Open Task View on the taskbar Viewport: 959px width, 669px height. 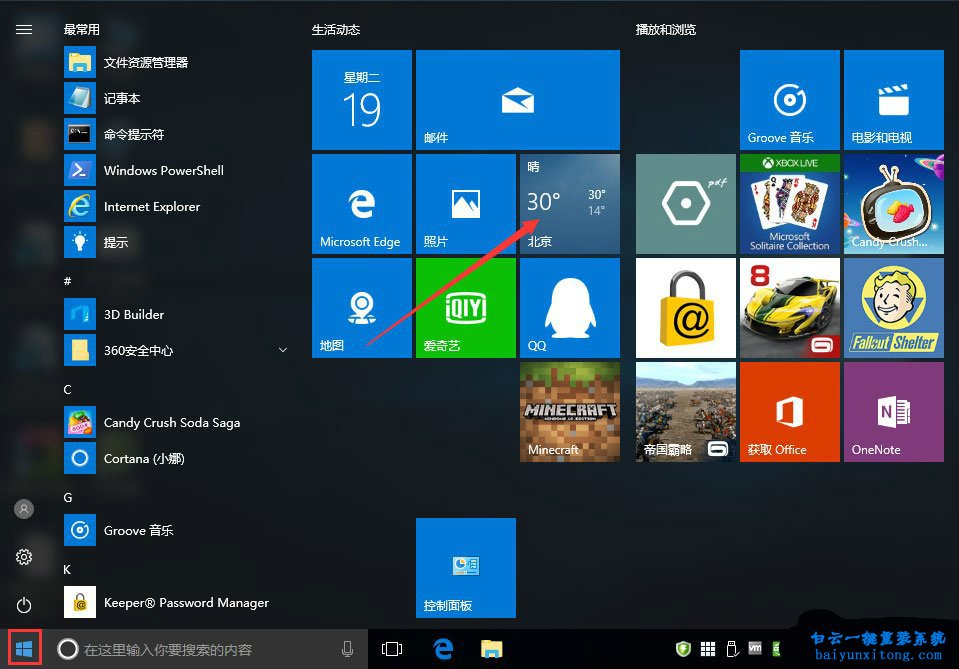tap(393, 648)
